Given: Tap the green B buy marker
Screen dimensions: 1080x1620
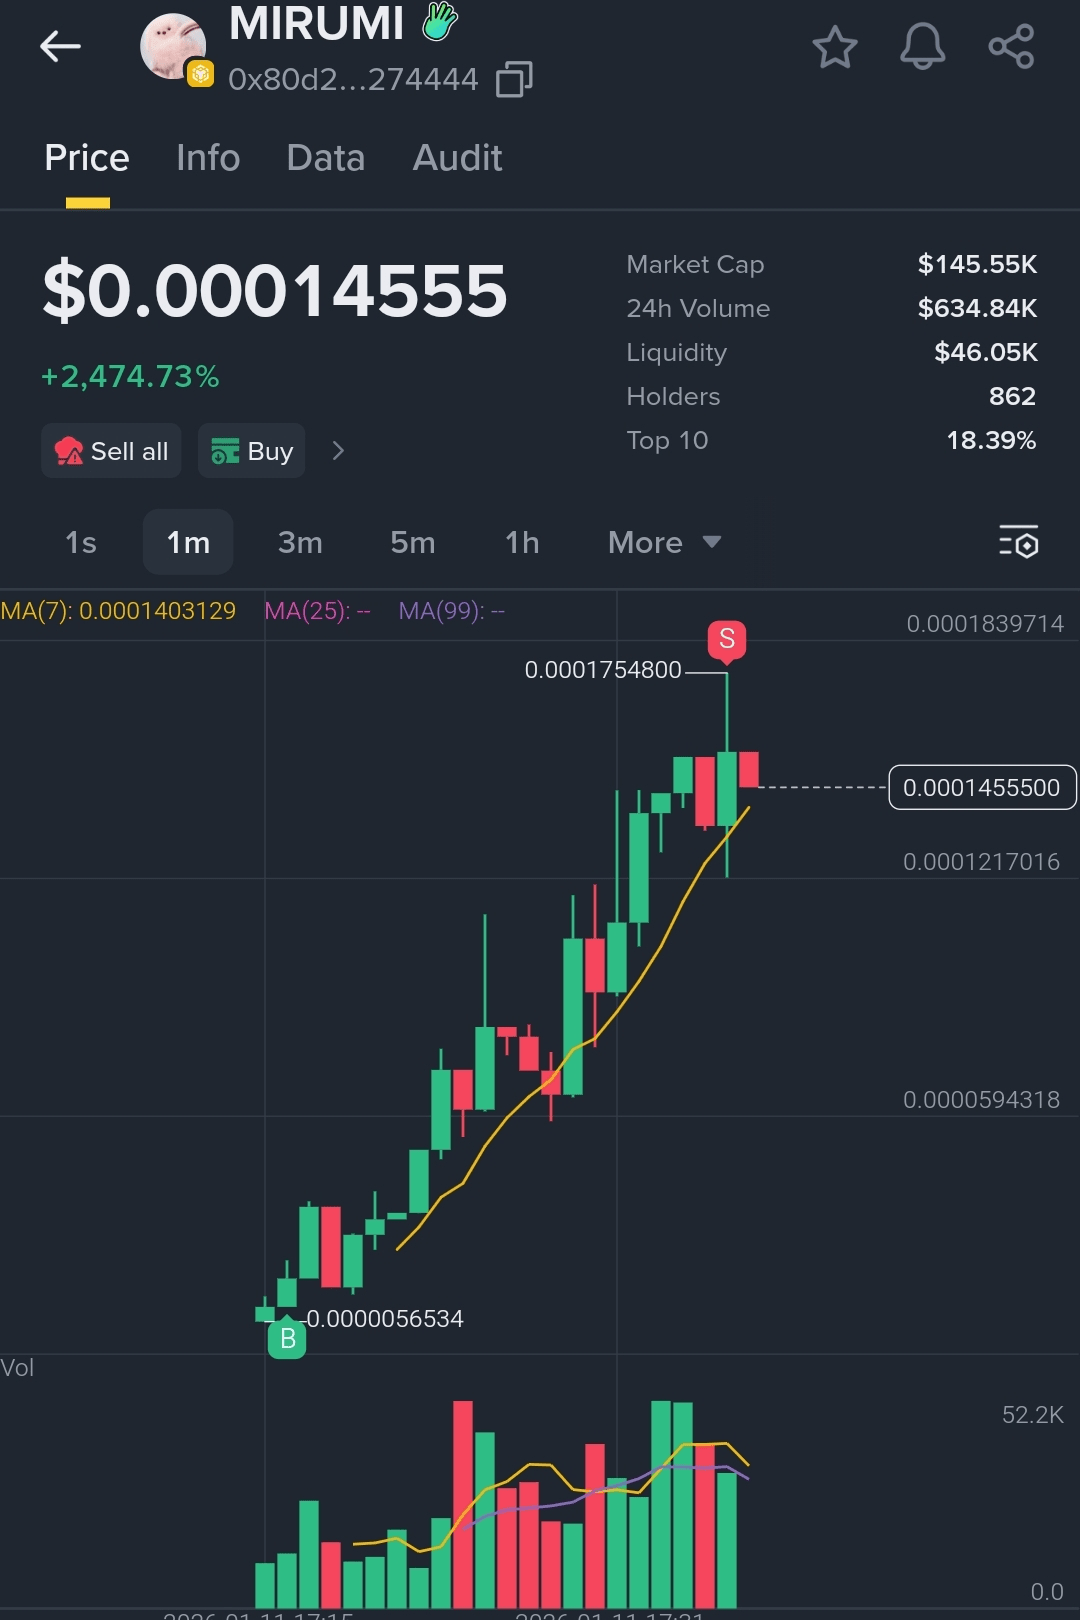Looking at the screenshot, I should (287, 1337).
